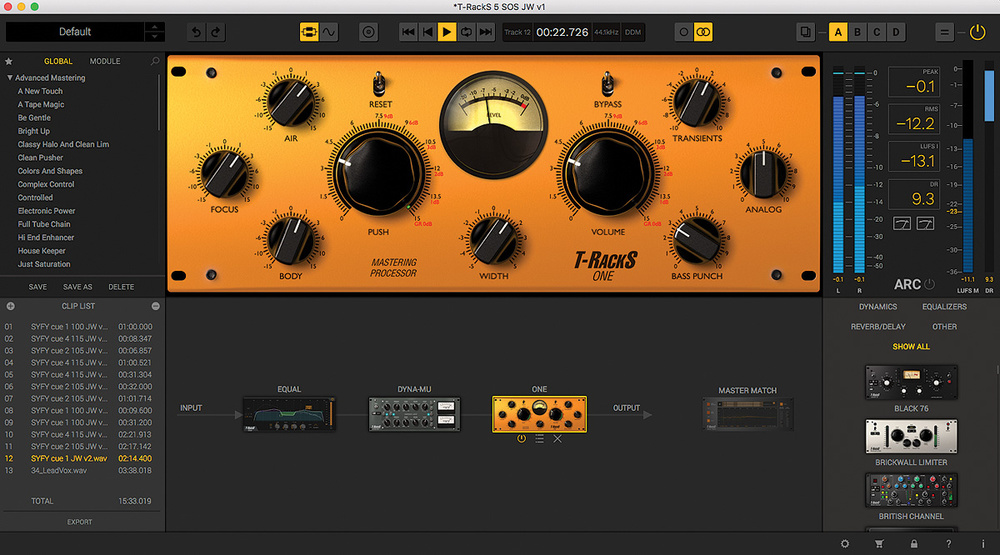This screenshot has height=555, width=1000.
Task: Collapse the Advanced Mastering preset folder
Action: (10, 78)
